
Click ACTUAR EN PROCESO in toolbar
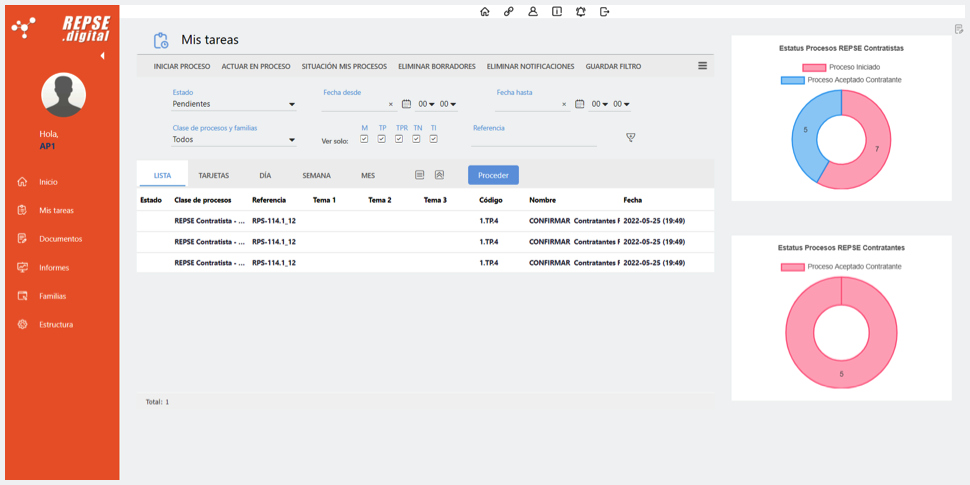click(256, 66)
